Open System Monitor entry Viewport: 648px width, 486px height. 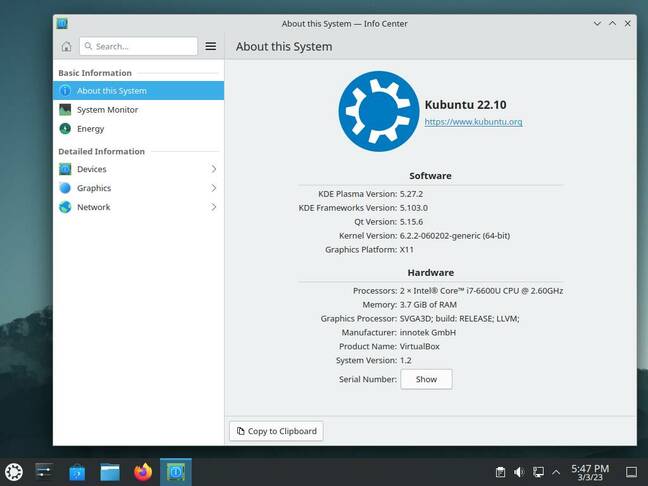(138, 110)
